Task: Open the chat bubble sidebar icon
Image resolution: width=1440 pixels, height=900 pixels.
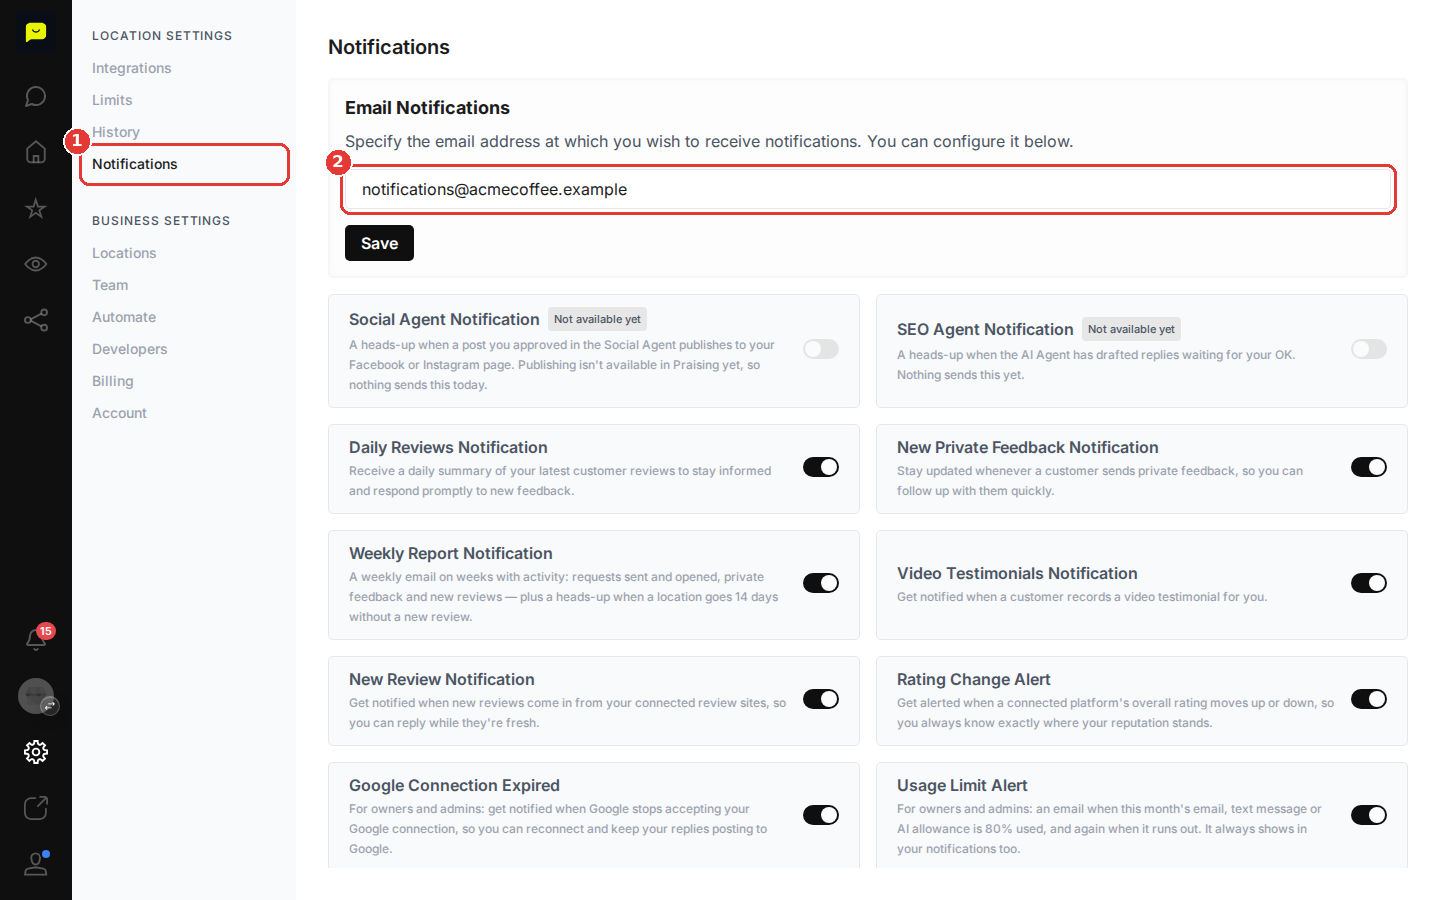Action: [x=36, y=96]
